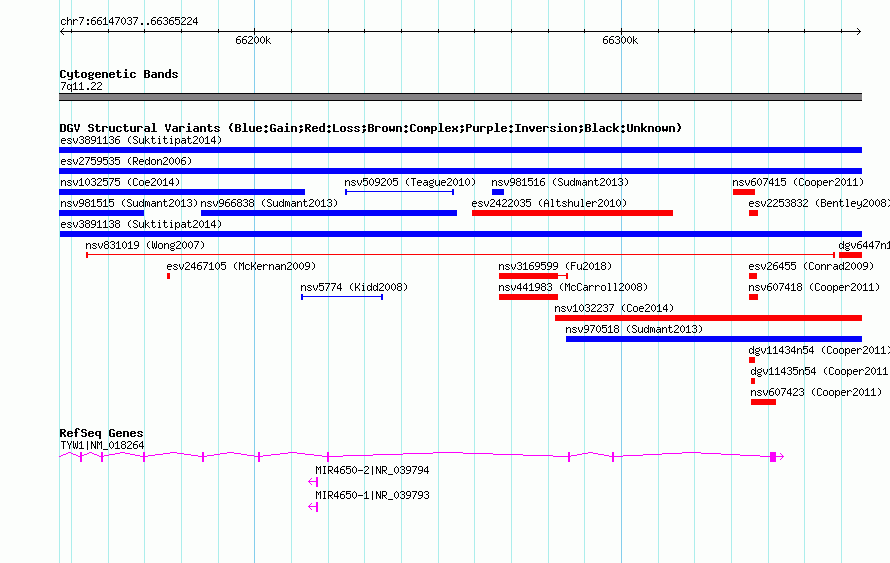Click the DGV Structural Variants track title

(x=370, y=128)
